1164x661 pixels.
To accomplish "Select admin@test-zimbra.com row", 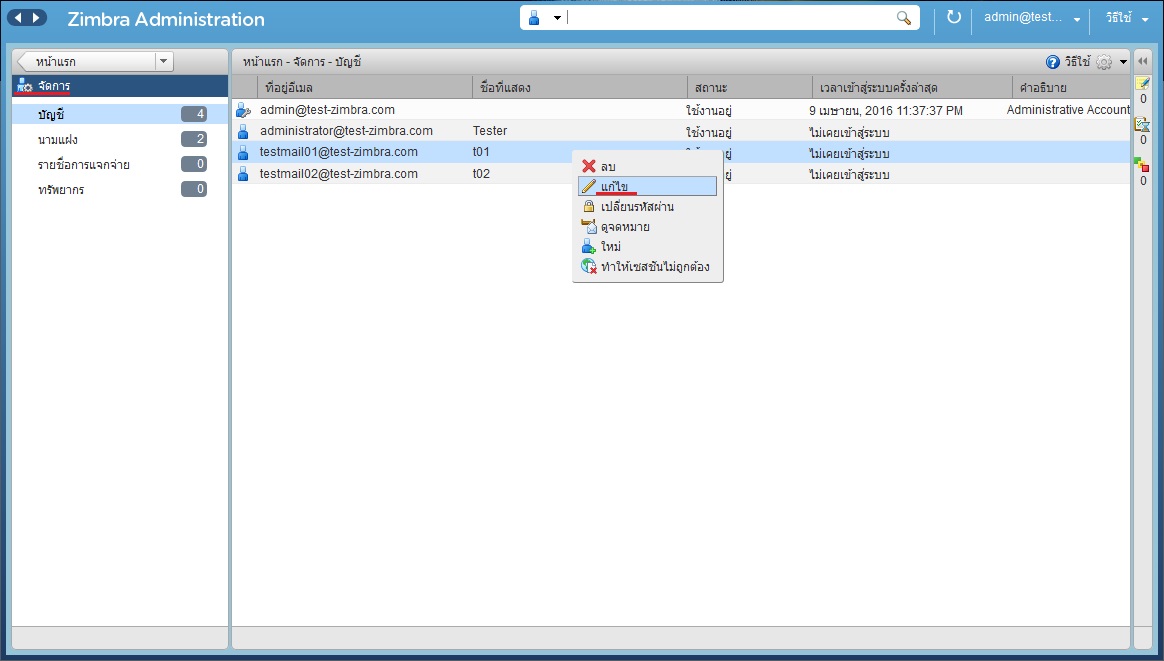I will (x=681, y=110).
